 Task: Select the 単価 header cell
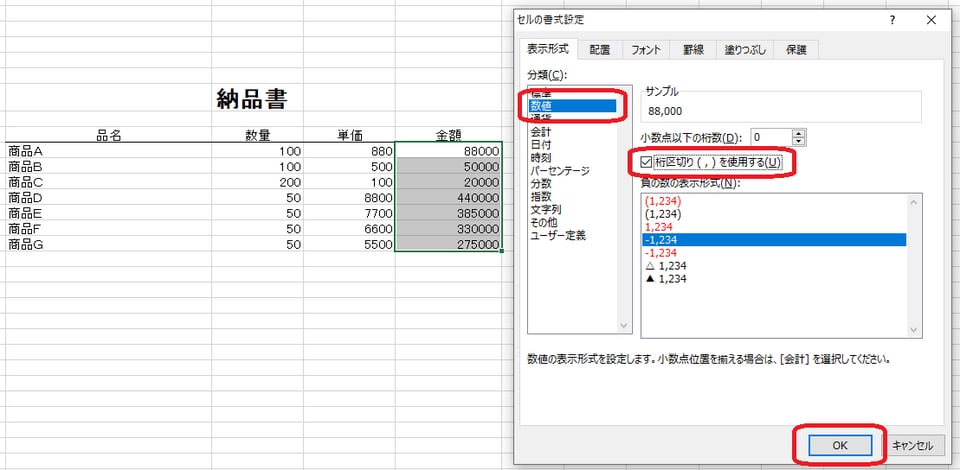(x=349, y=135)
